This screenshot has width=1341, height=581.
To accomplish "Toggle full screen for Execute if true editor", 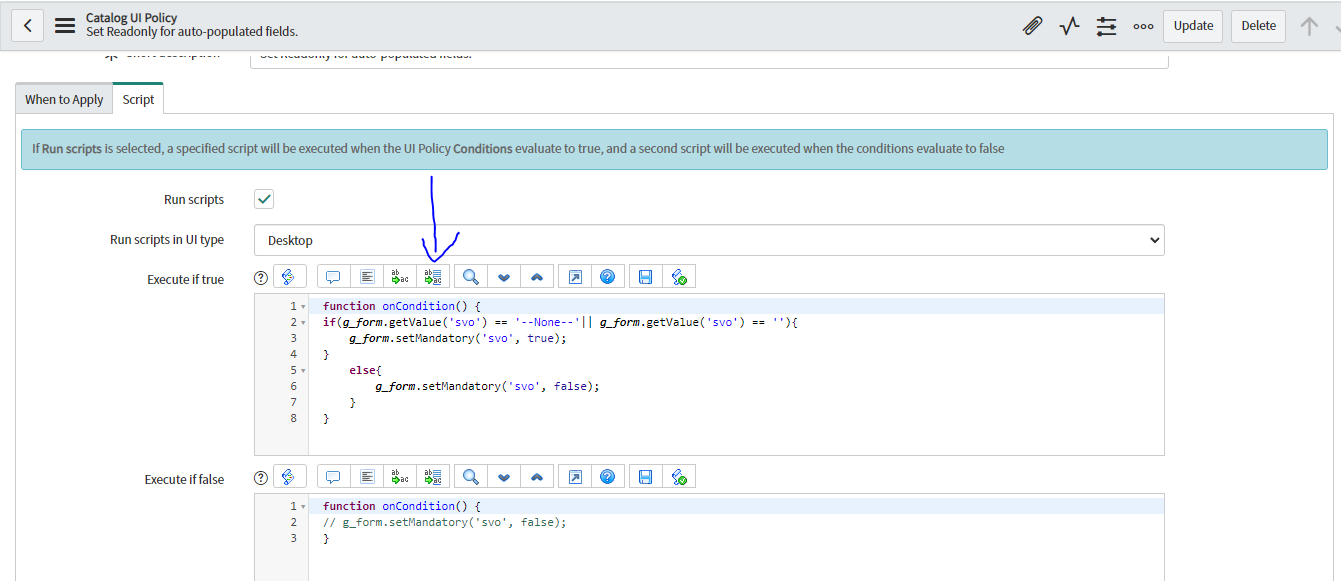I will 575,277.
